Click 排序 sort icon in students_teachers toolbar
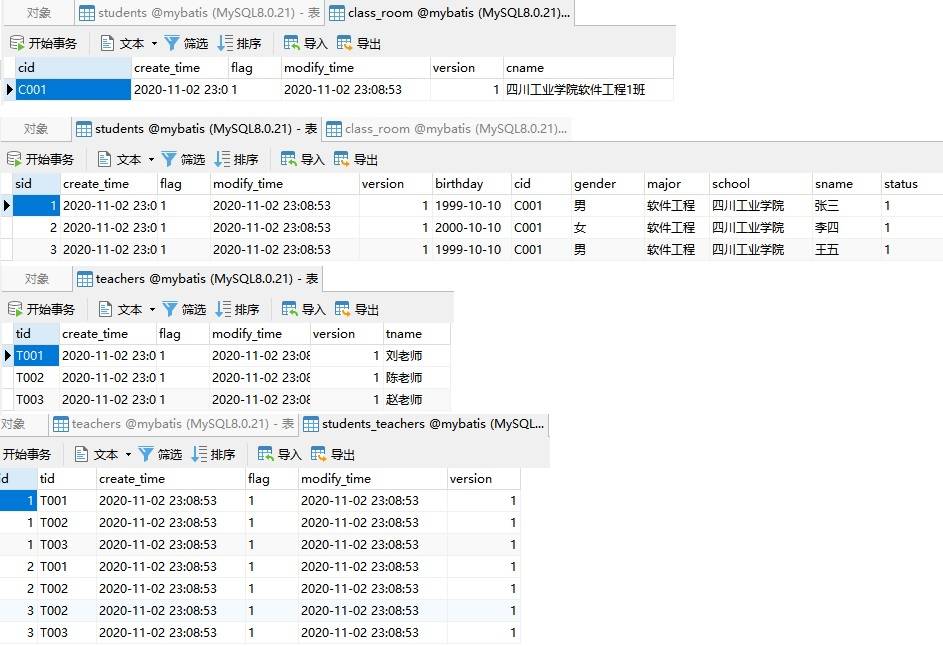Viewport: 943px width, 646px height. tap(199, 454)
